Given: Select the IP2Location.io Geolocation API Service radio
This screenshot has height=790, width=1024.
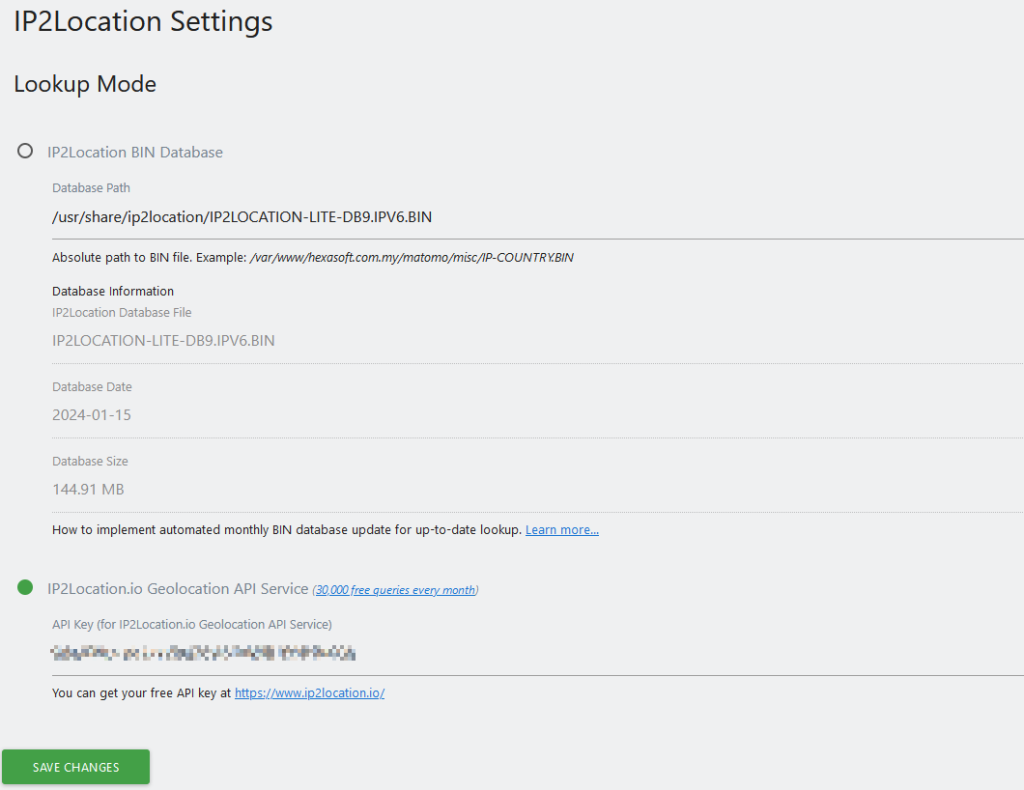Looking at the screenshot, I should tap(25, 588).
